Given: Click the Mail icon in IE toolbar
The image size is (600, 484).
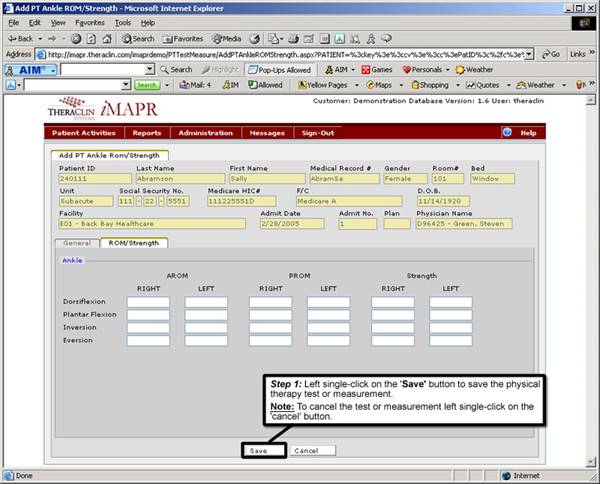Looking at the screenshot, I should click(273, 39).
